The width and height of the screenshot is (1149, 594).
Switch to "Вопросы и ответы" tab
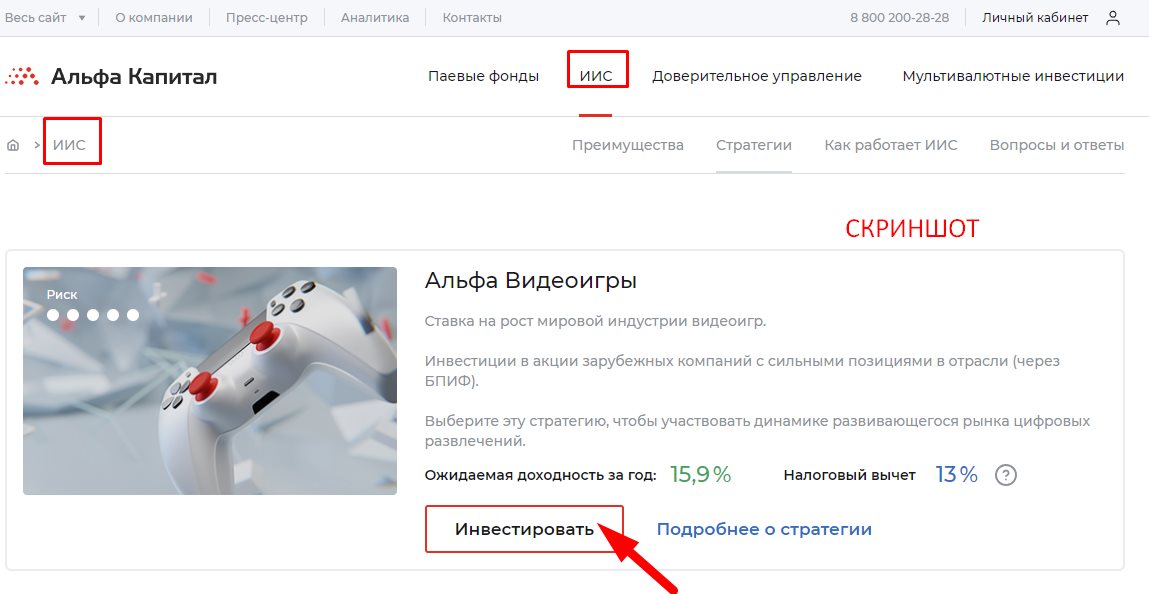point(1057,145)
